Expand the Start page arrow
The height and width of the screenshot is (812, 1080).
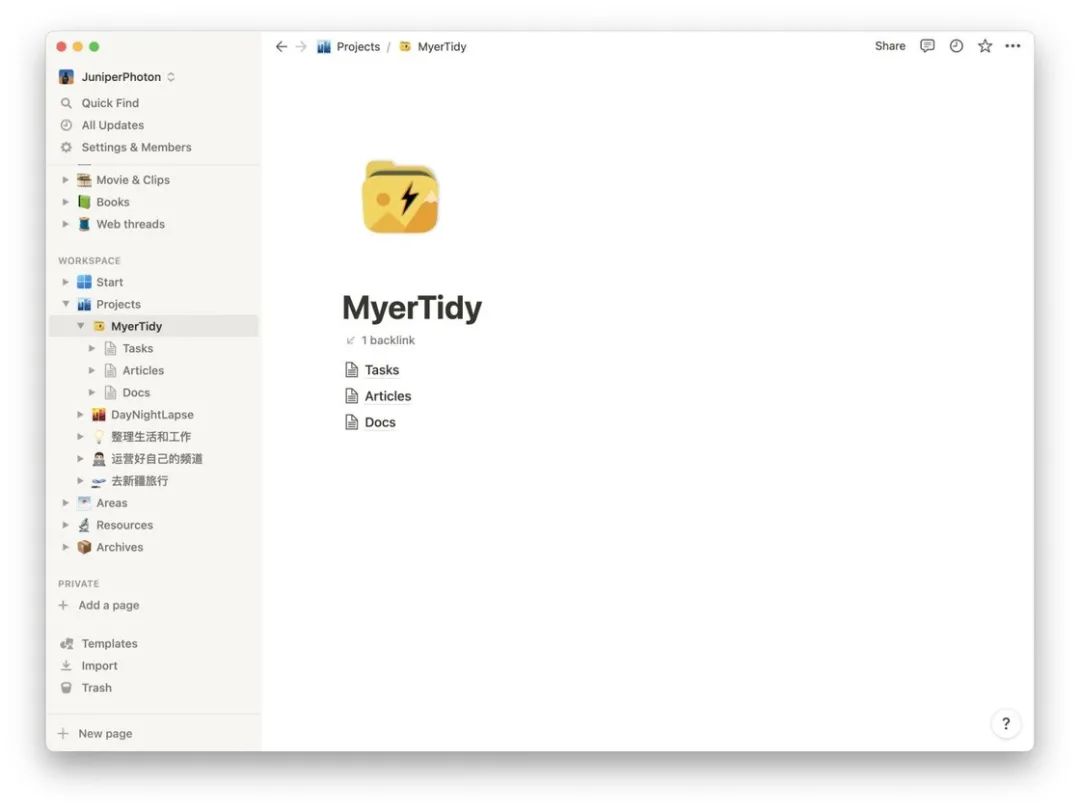tap(65, 282)
